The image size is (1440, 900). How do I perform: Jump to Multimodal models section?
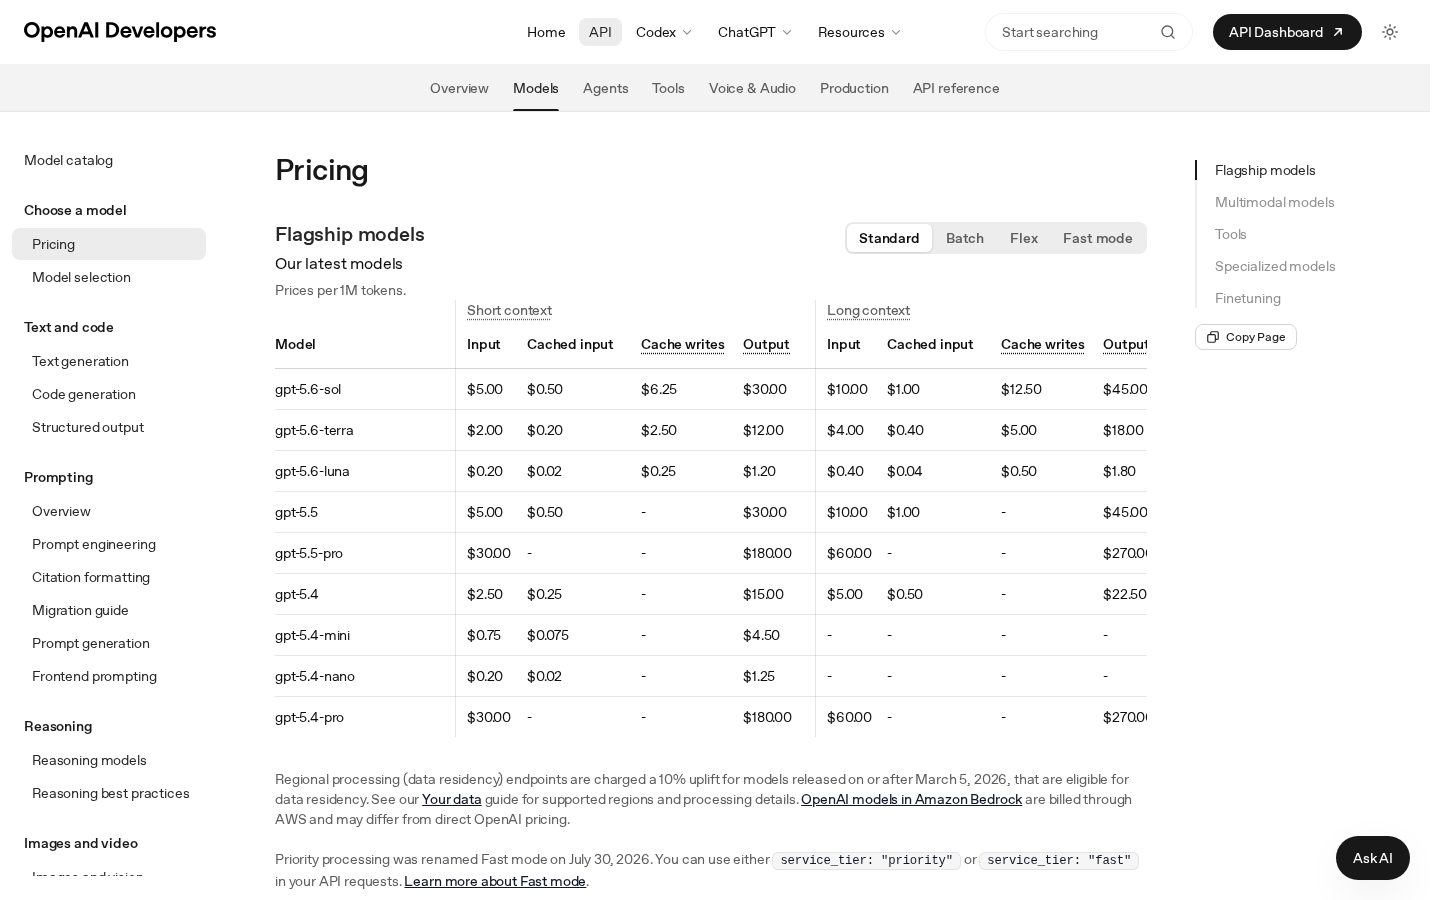coord(1274,202)
